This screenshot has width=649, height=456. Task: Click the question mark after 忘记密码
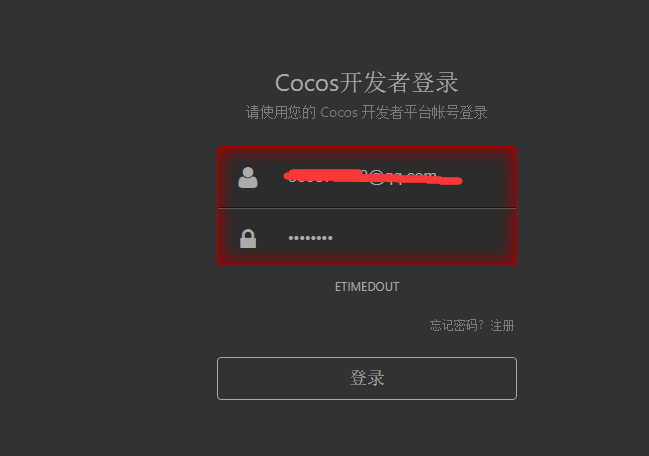pyautogui.click(x=481, y=325)
